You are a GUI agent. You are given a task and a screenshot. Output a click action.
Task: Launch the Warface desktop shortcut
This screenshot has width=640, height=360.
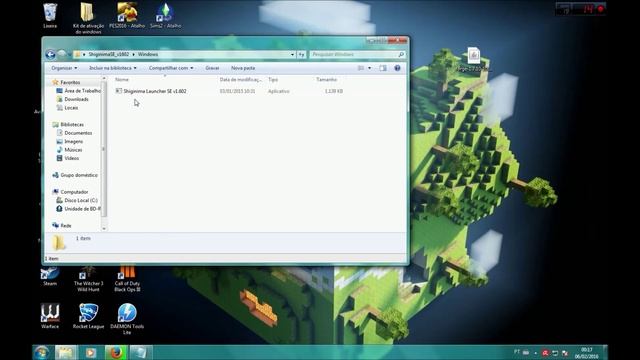[x=50, y=316]
